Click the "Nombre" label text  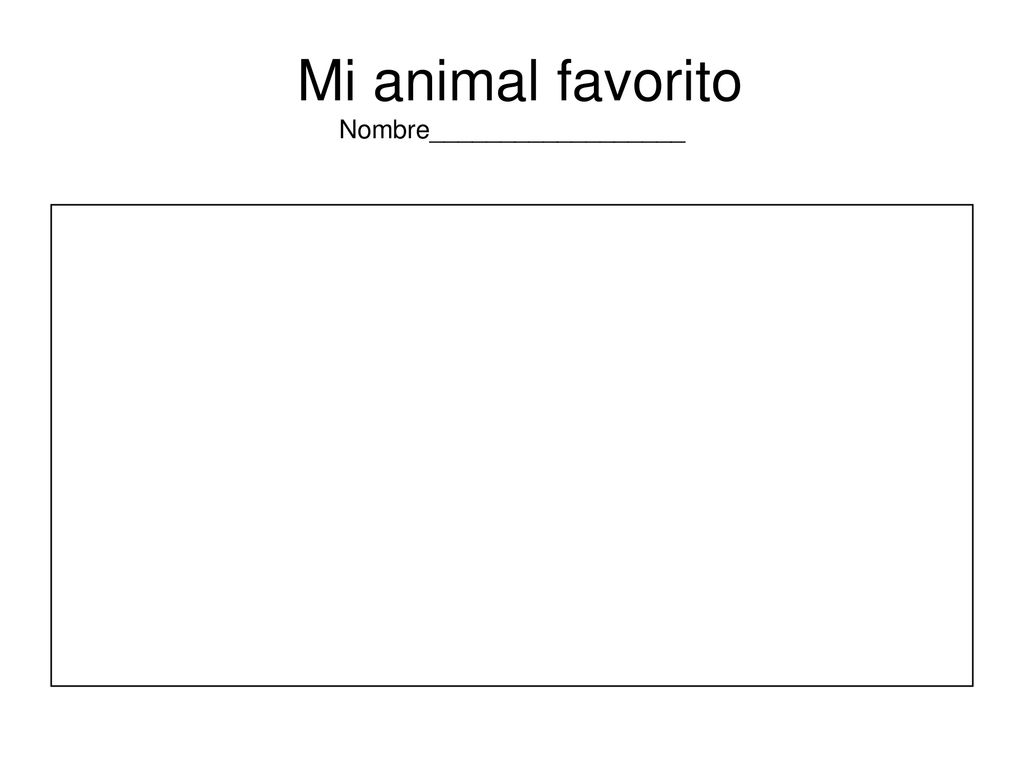point(384,129)
